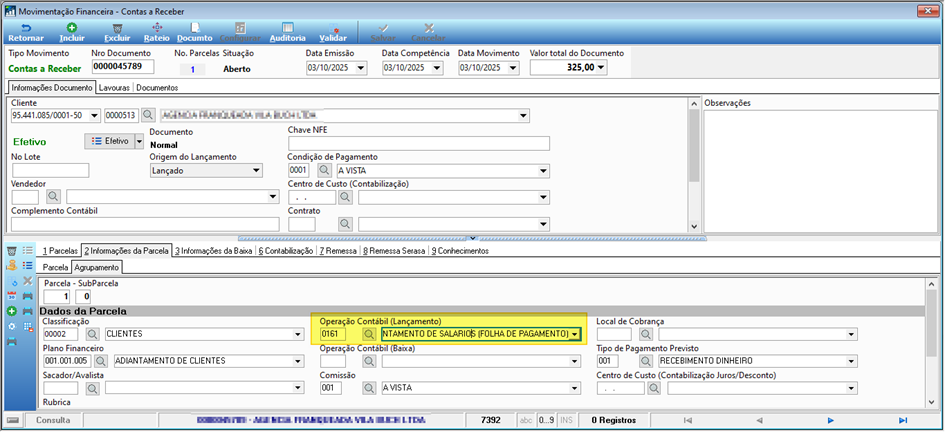The height and width of the screenshot is (432, 945).
Task: Click the calendar icon in left sidebar
Action: click(11, 296)
